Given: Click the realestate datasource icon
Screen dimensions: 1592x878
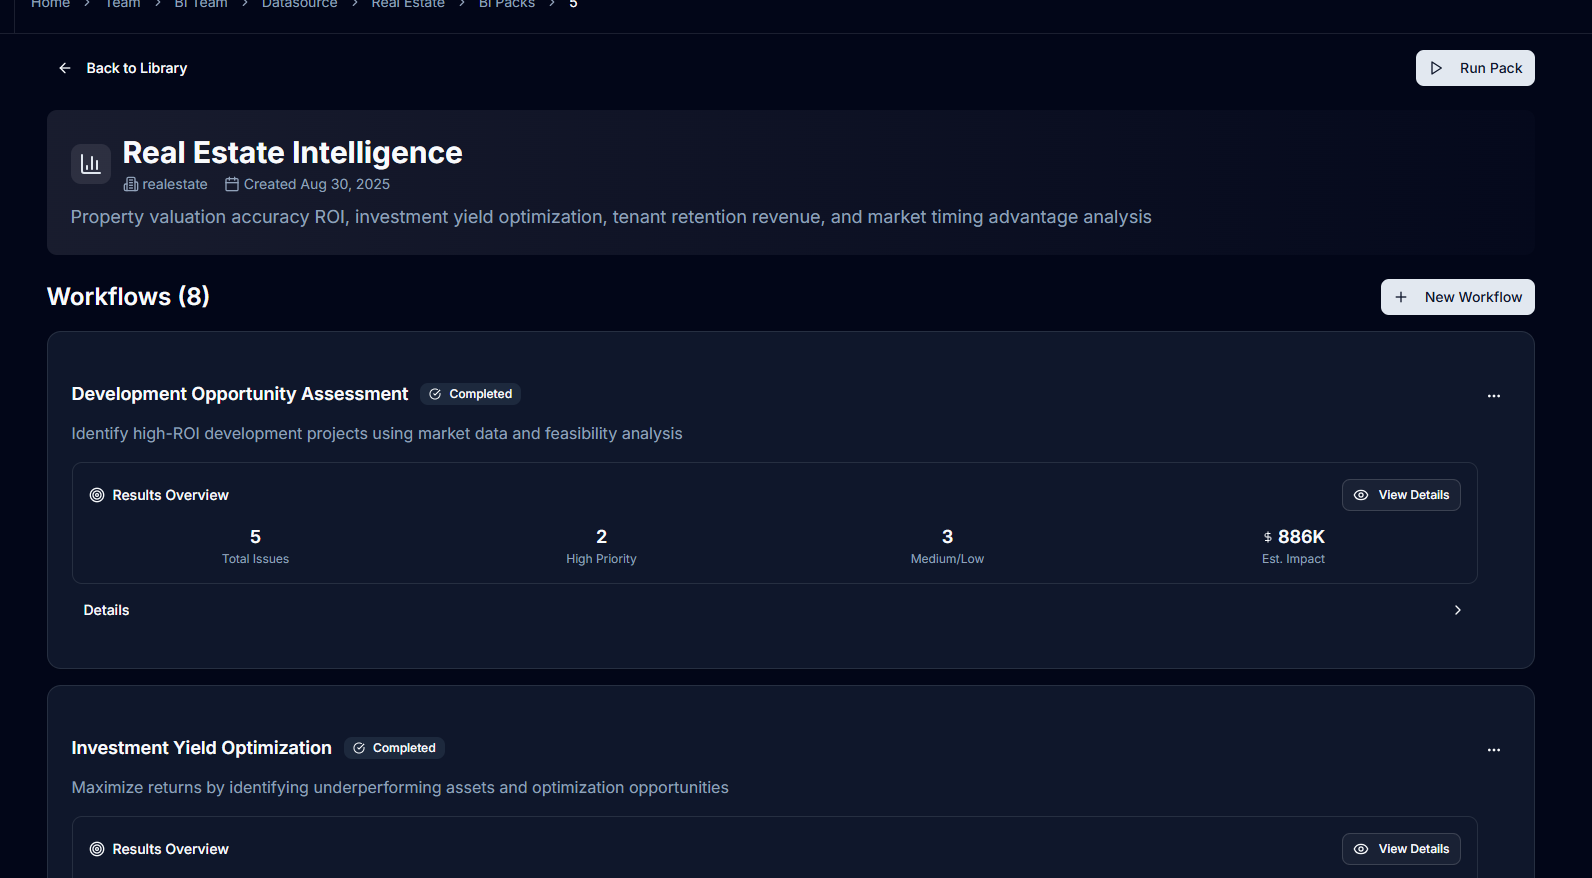Looking at the screenshot, I should pos(131,184).
